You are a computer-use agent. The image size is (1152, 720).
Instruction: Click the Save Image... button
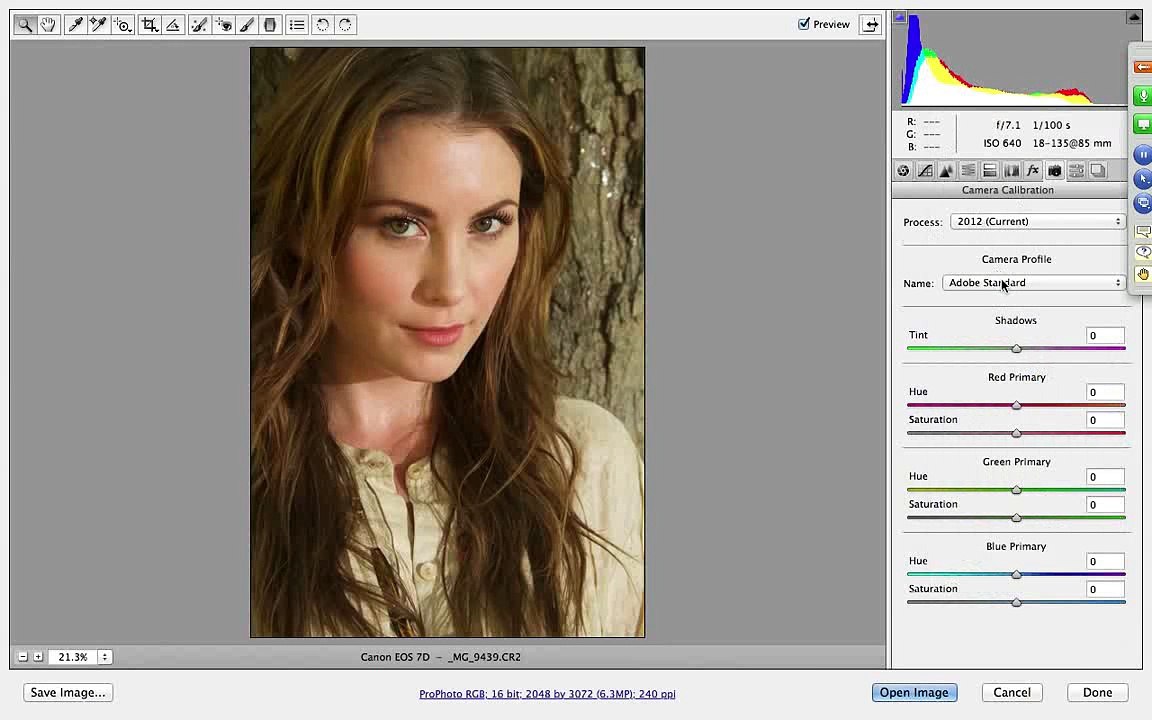click(x=68, y=692)
